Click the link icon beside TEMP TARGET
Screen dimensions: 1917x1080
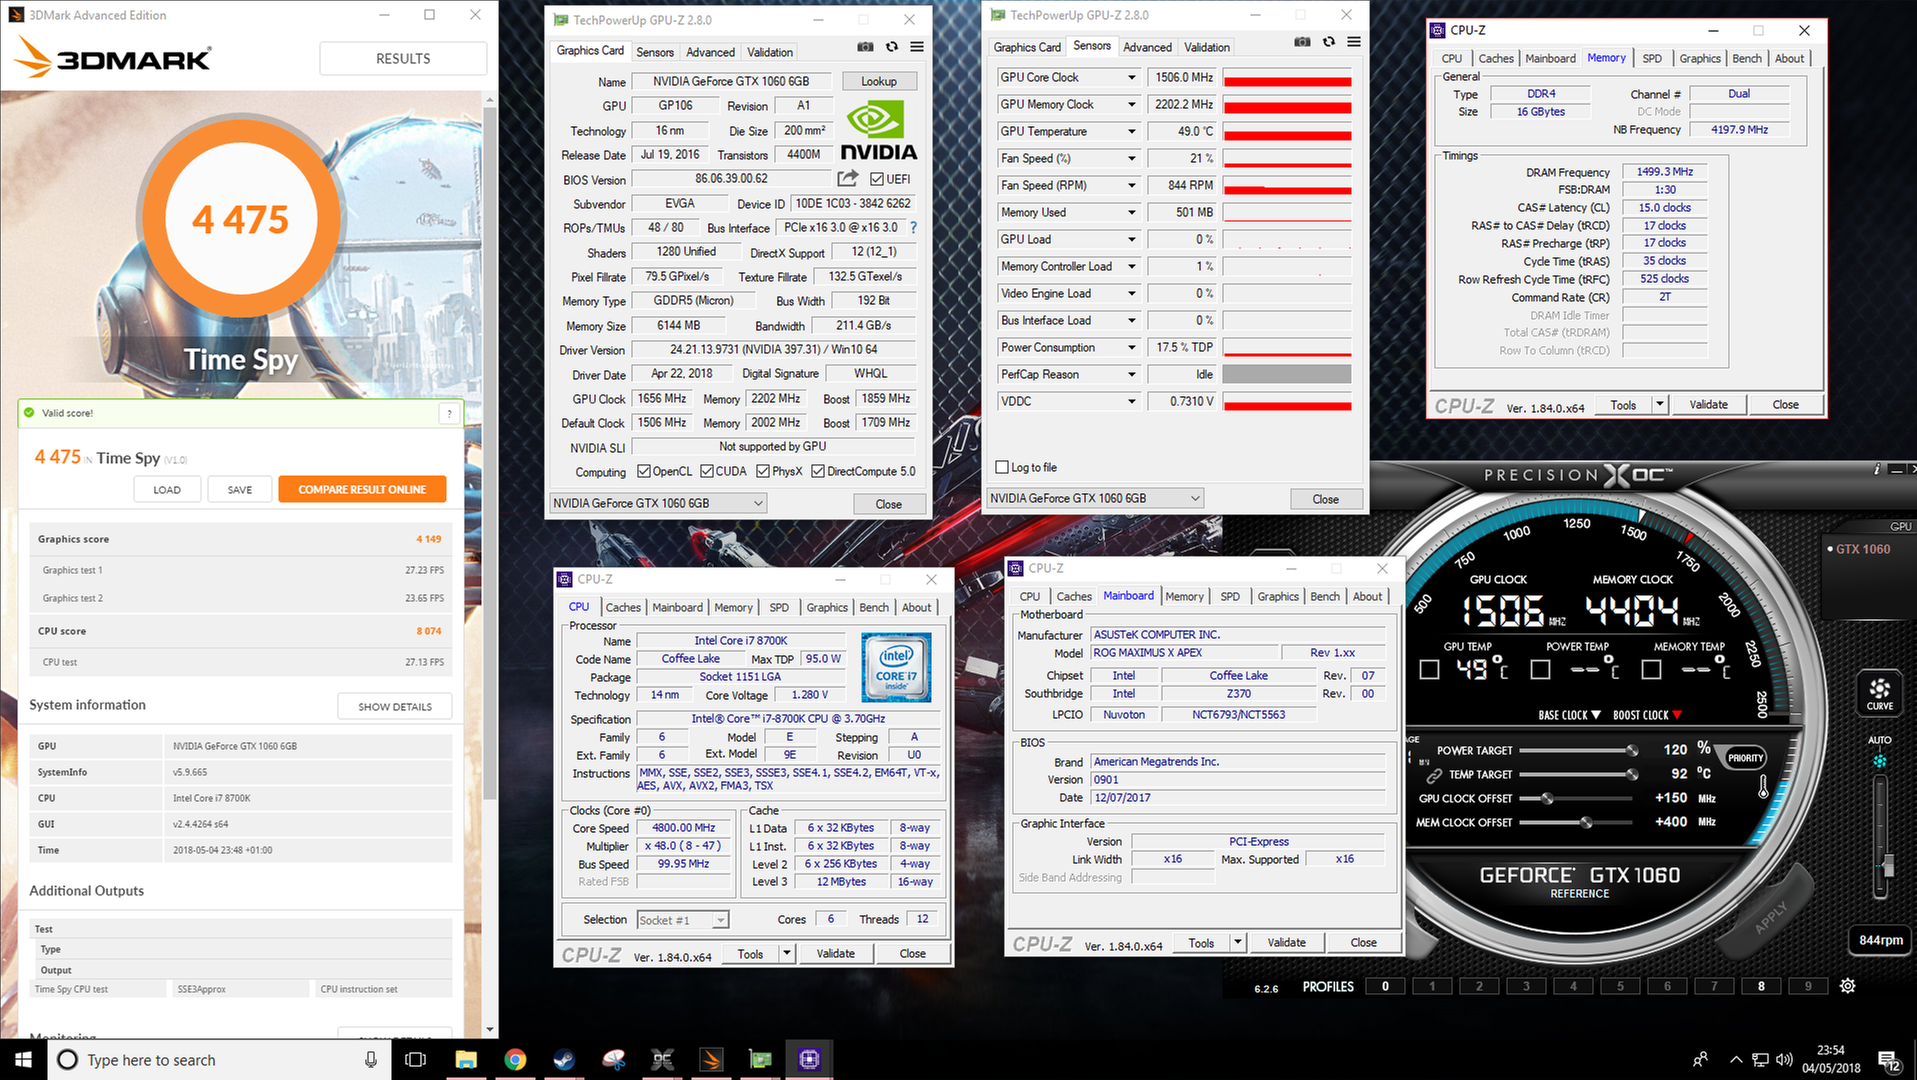(x=1434, y=775)
